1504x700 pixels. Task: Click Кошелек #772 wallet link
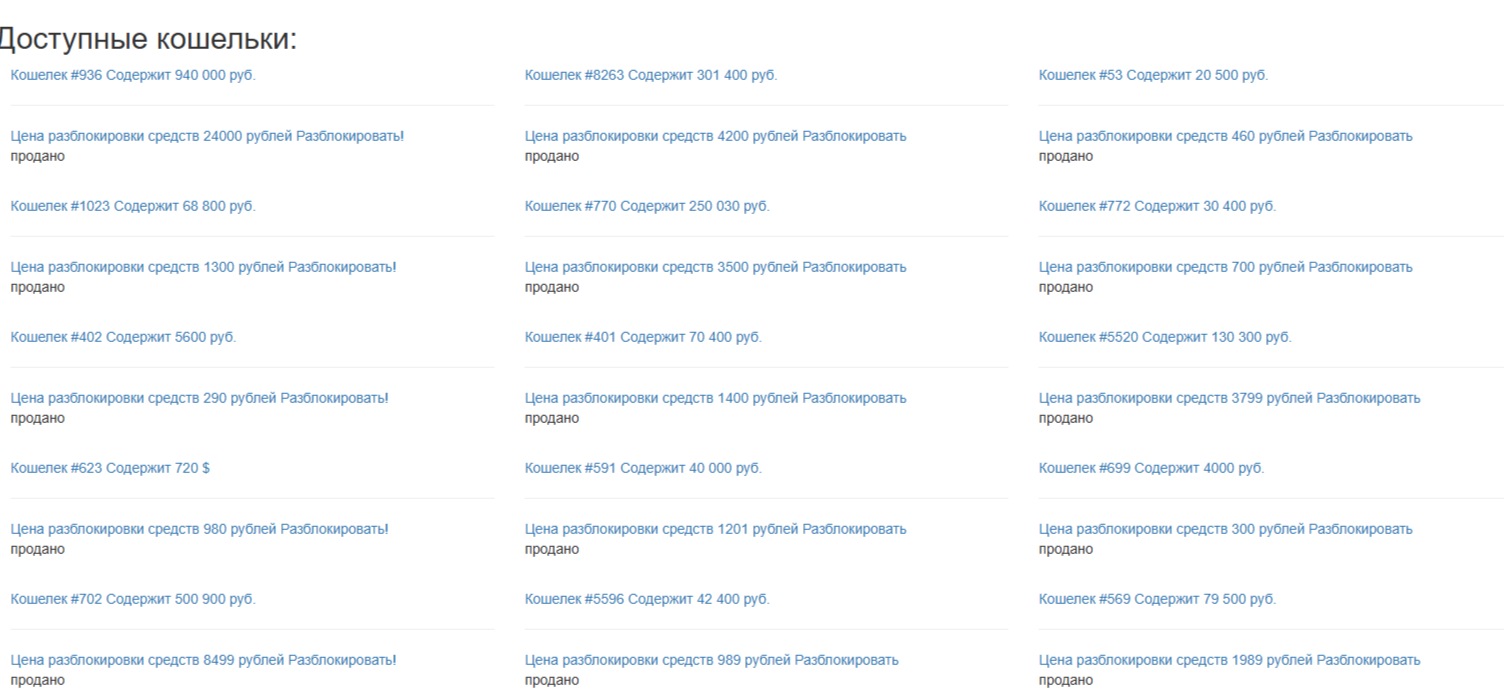coord(1157,206)
